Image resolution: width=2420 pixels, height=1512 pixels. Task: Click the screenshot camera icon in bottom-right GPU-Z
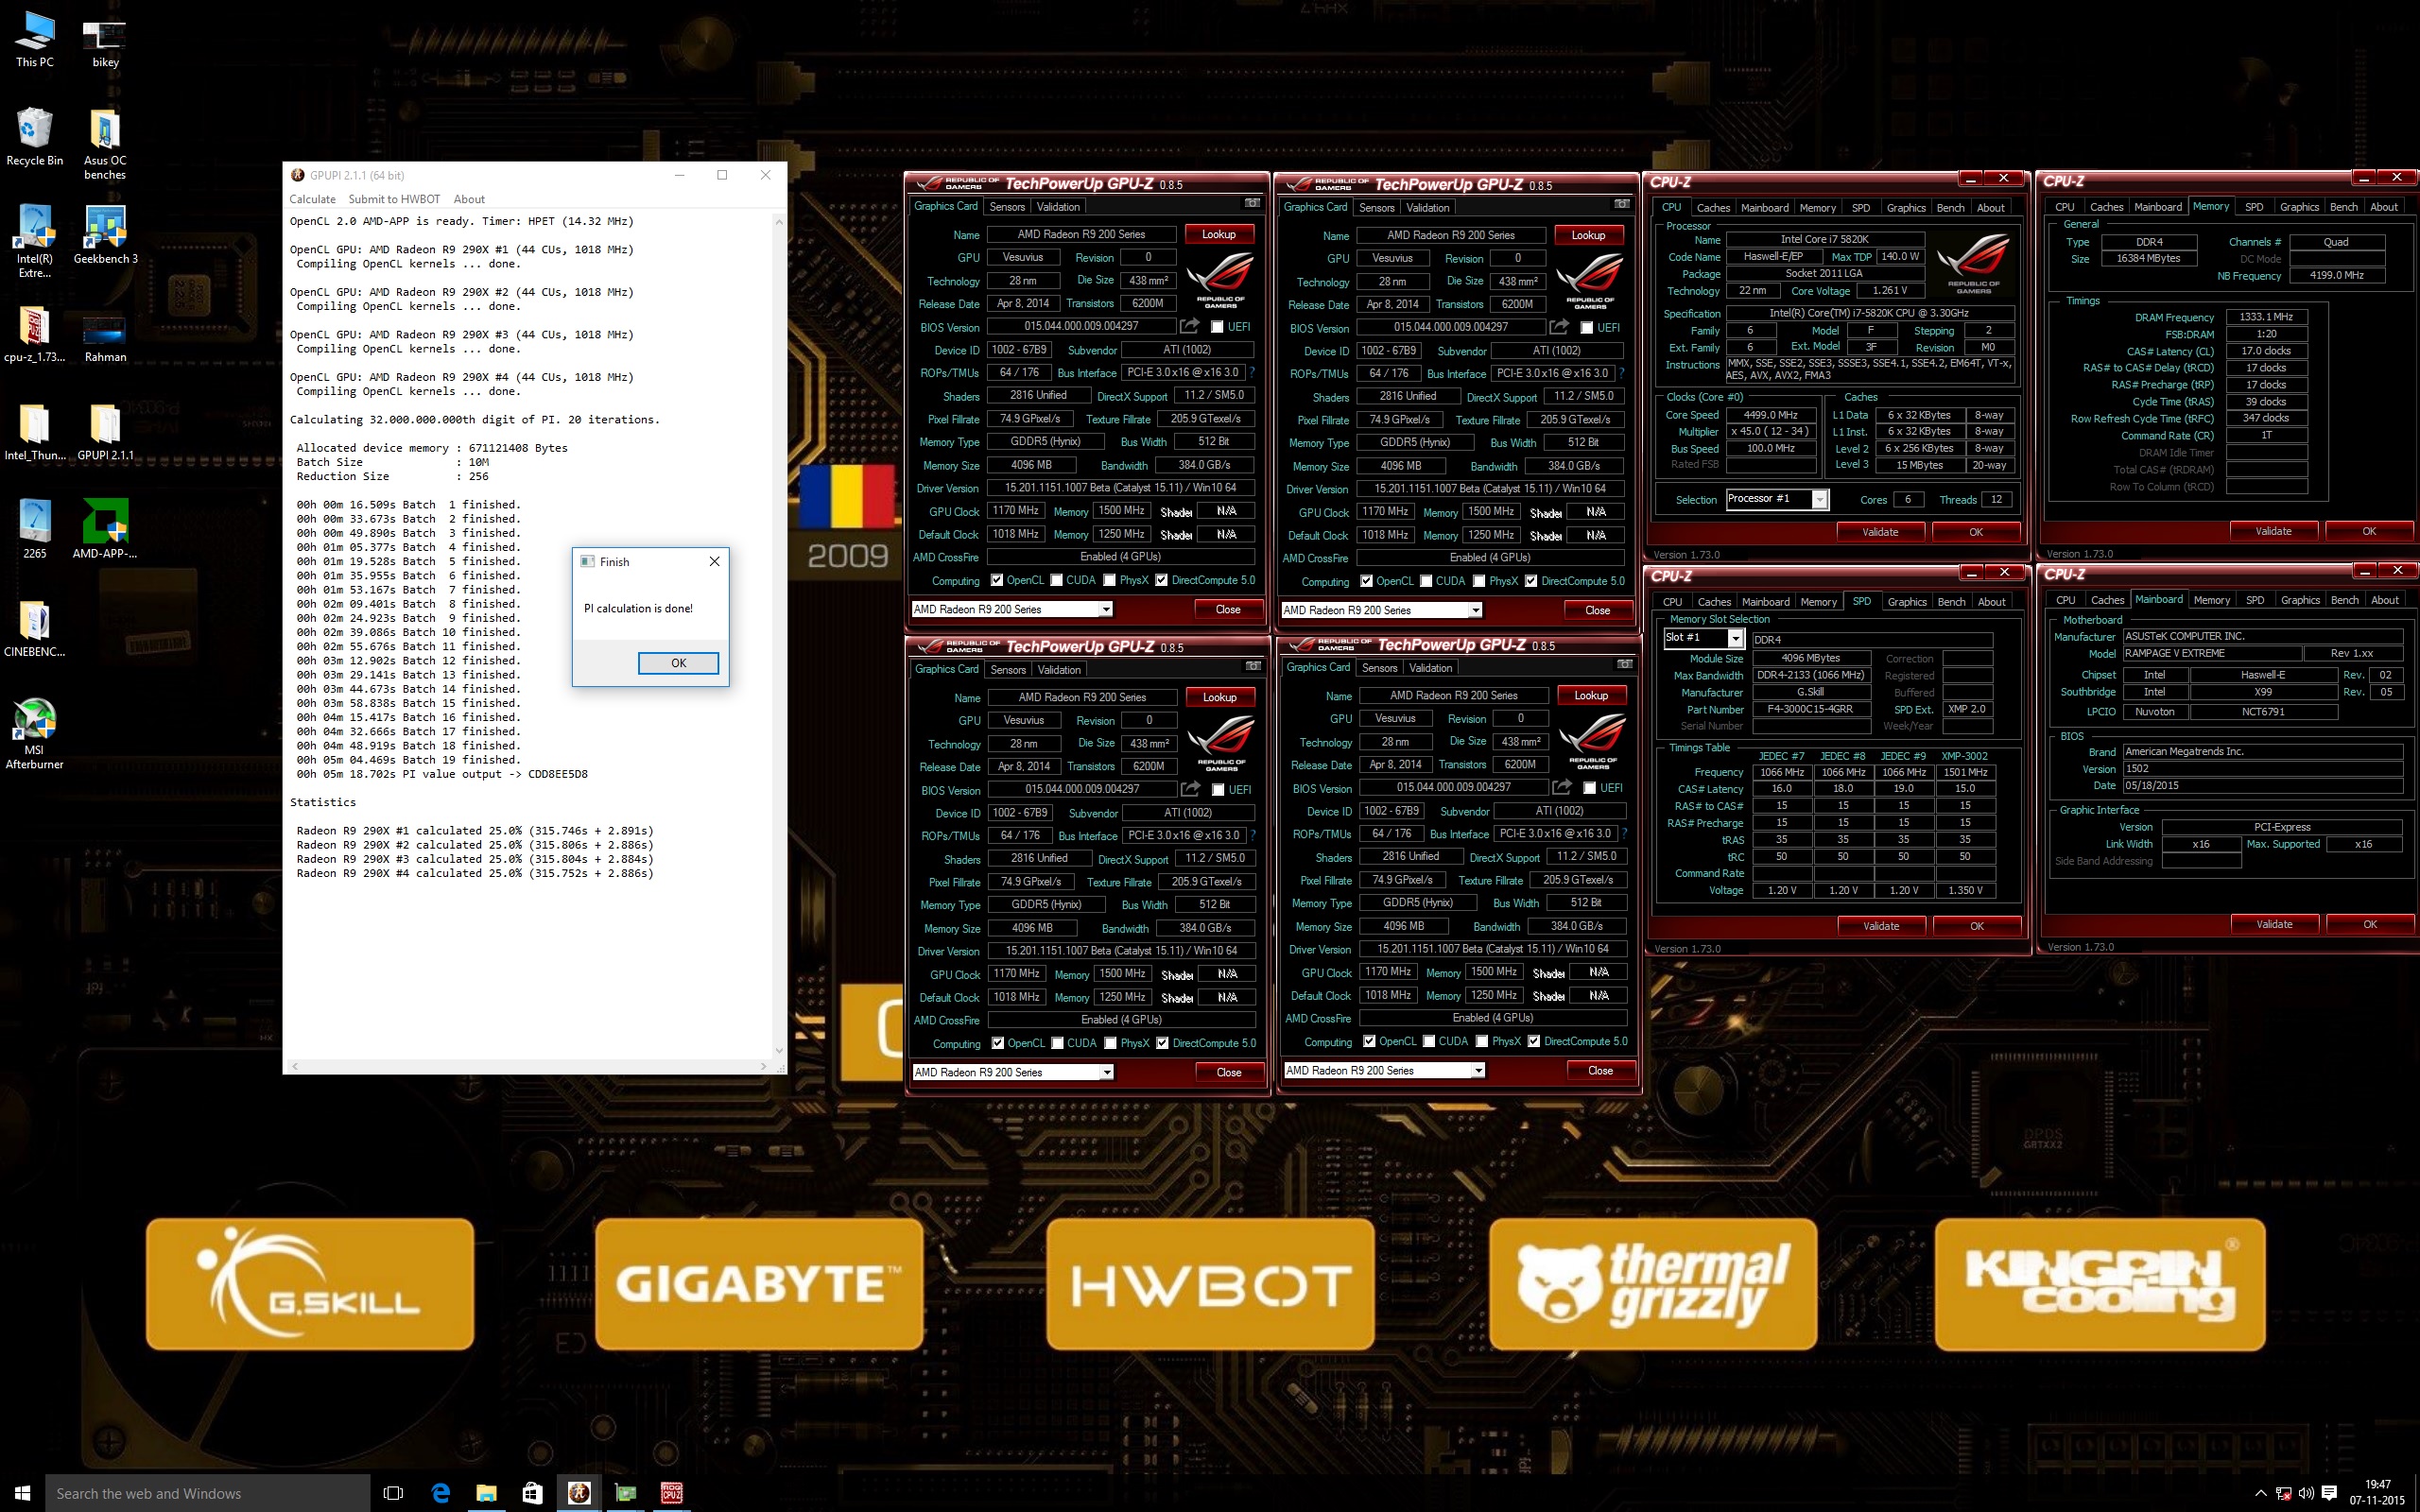tap(1624, 665)
